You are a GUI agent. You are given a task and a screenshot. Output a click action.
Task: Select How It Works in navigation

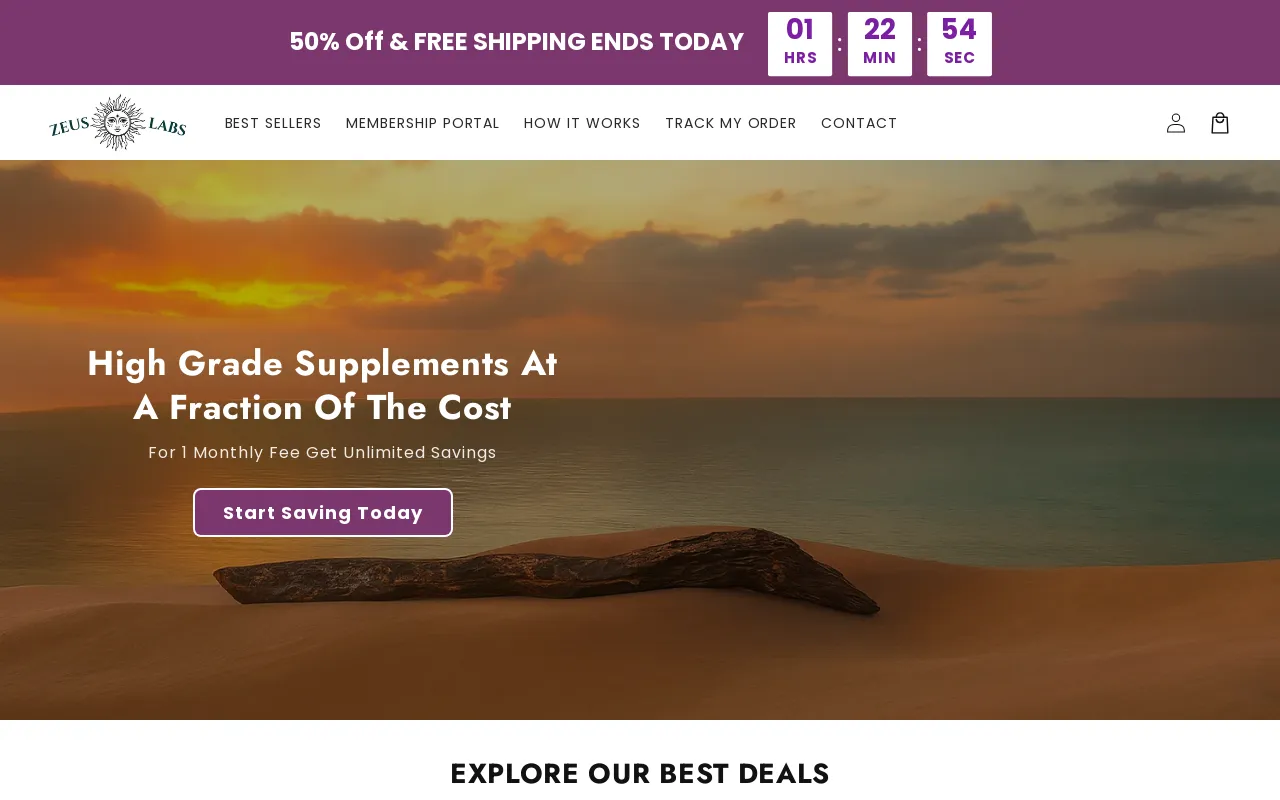(582, 123)
